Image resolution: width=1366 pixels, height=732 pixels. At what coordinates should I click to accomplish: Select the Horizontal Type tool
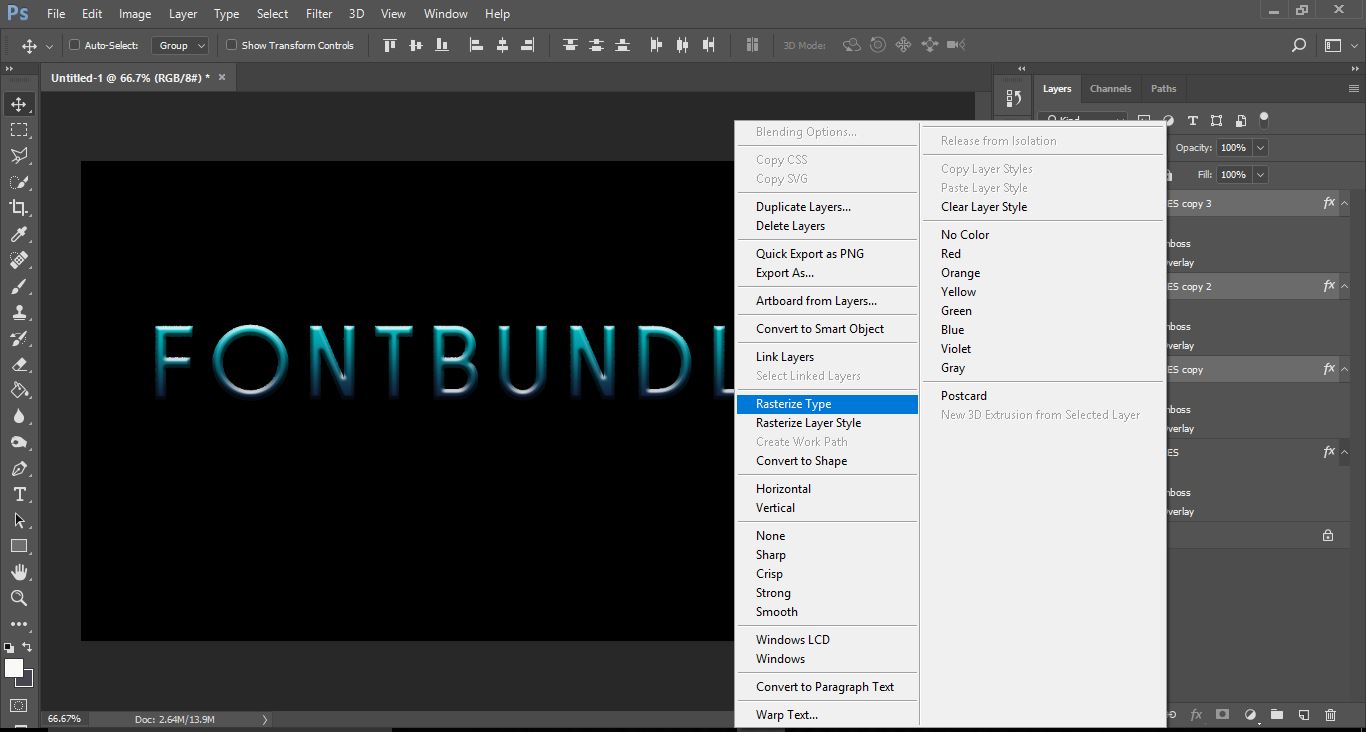19,494
